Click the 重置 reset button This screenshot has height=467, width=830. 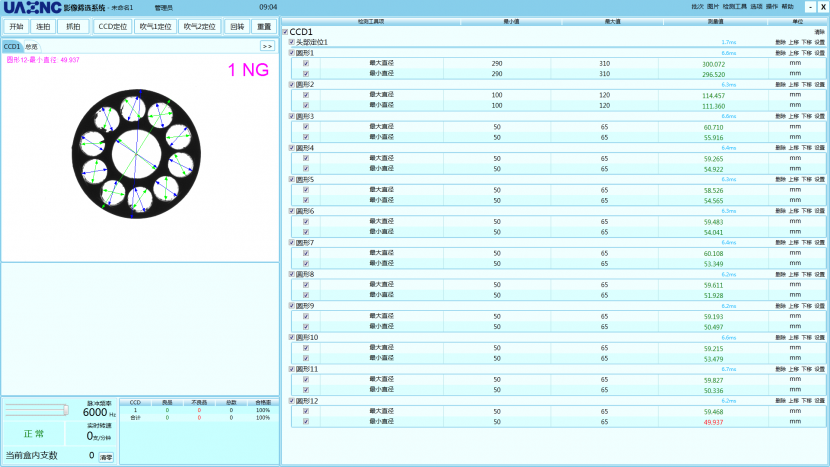coord(264,26)
